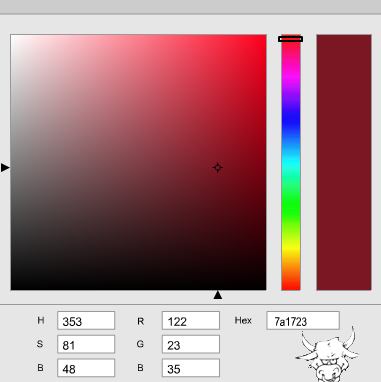
Task: Select cyan on the hue strip
Action: pyautogui.click(x=291, y=163)
